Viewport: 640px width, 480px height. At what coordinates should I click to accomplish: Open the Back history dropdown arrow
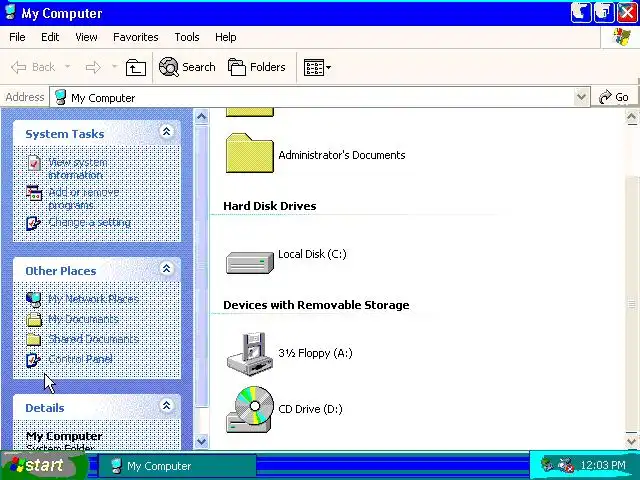(68, 66)
